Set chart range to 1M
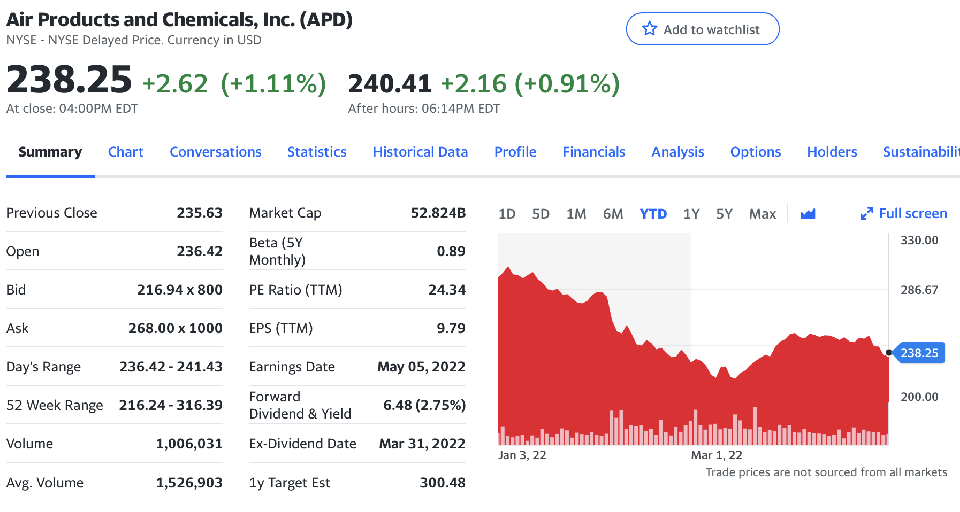Screen dimensions: 960x512 point(576,214)
